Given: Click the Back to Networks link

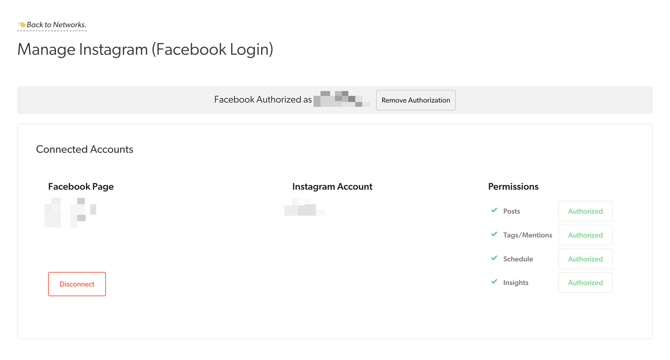Looking at the screenshot, I should point(52,25).
